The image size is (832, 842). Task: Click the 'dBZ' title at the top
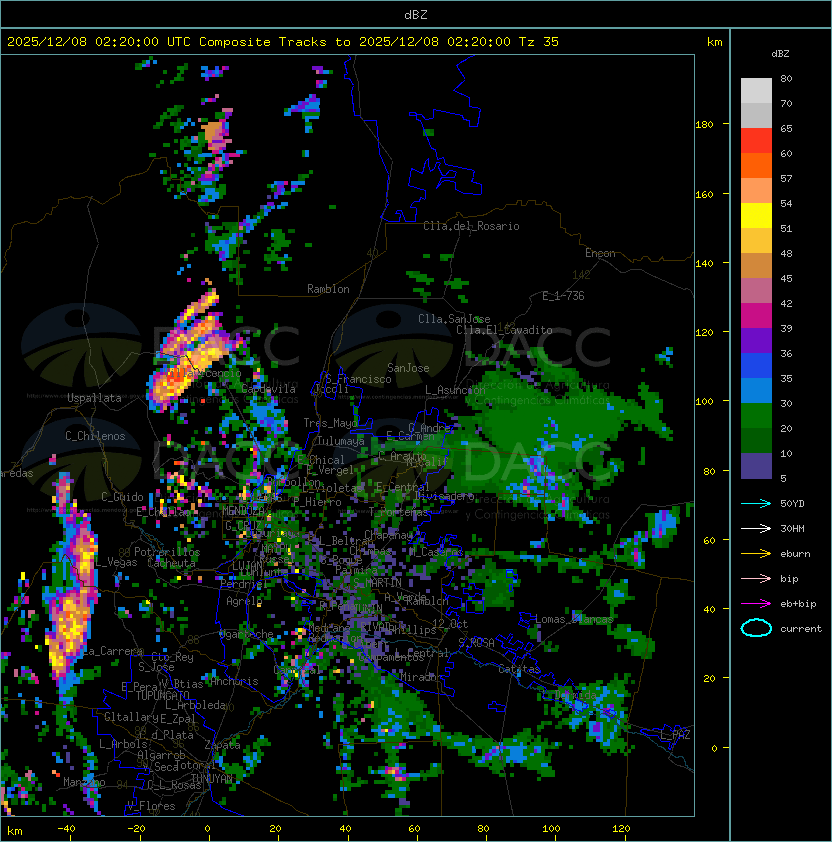(416, 15)
